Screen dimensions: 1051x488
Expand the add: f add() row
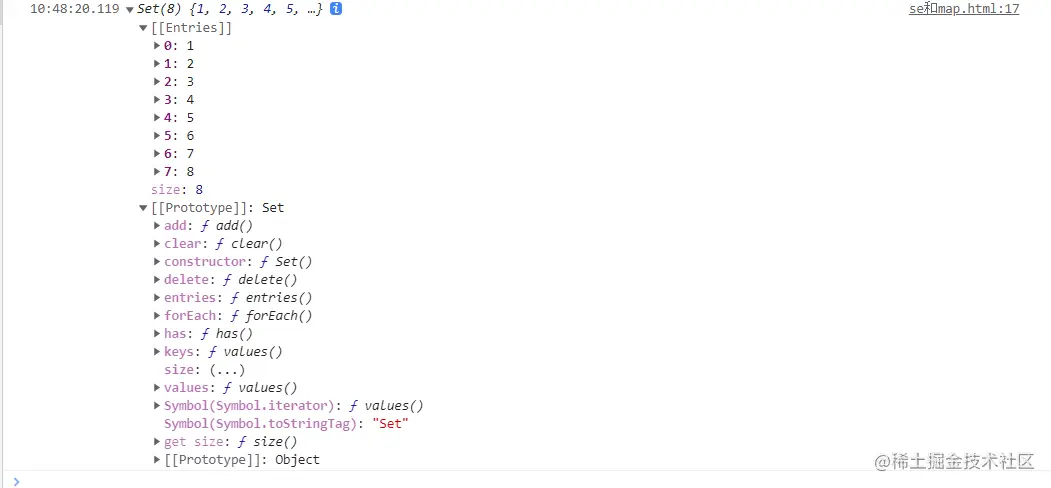pyautogui.click(x=158, y=226)
